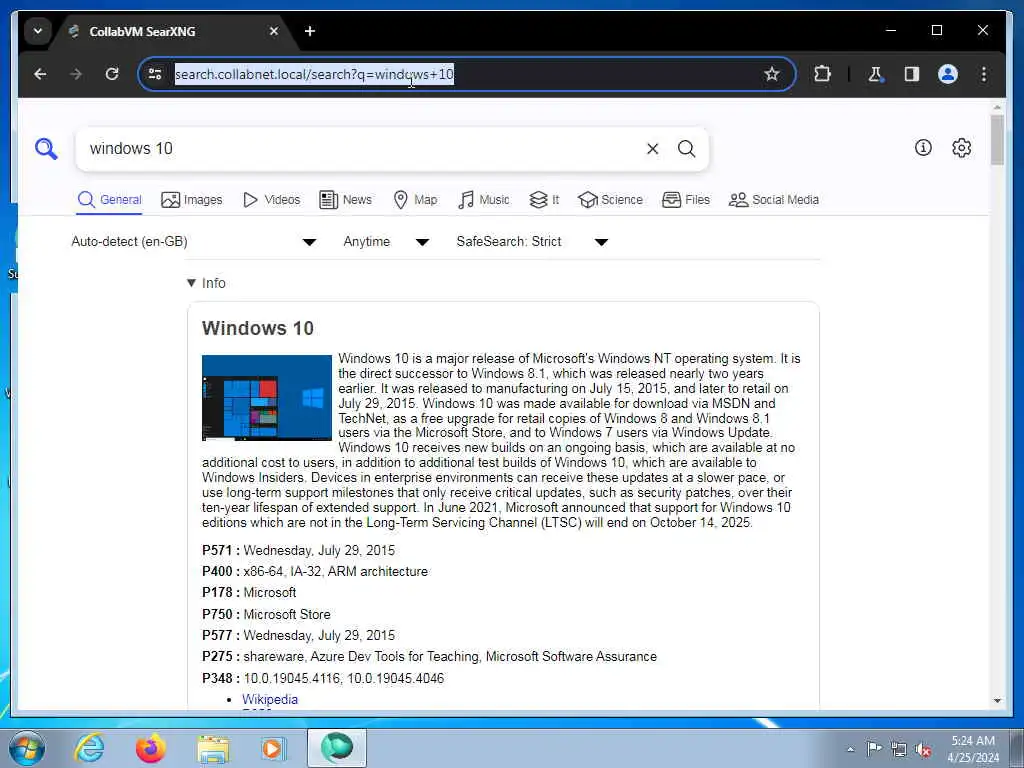Click the Windows 10 infobox heading

tap(258, 328)
